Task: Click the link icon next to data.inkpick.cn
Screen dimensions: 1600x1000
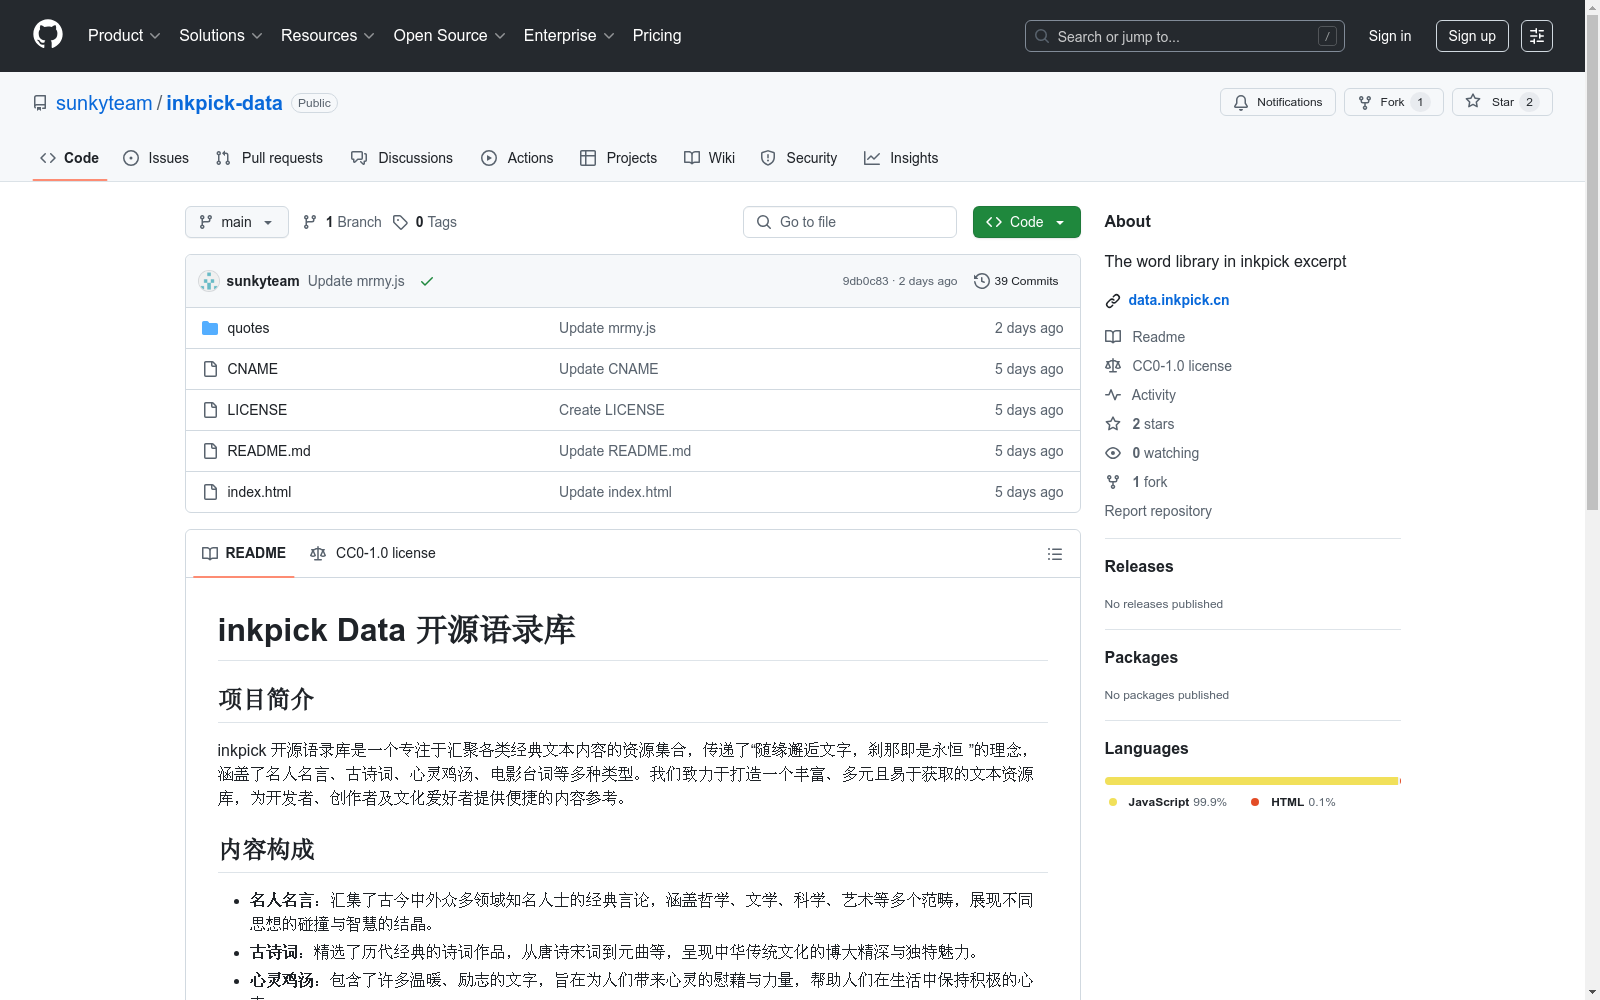Action: click(1113, 301)
